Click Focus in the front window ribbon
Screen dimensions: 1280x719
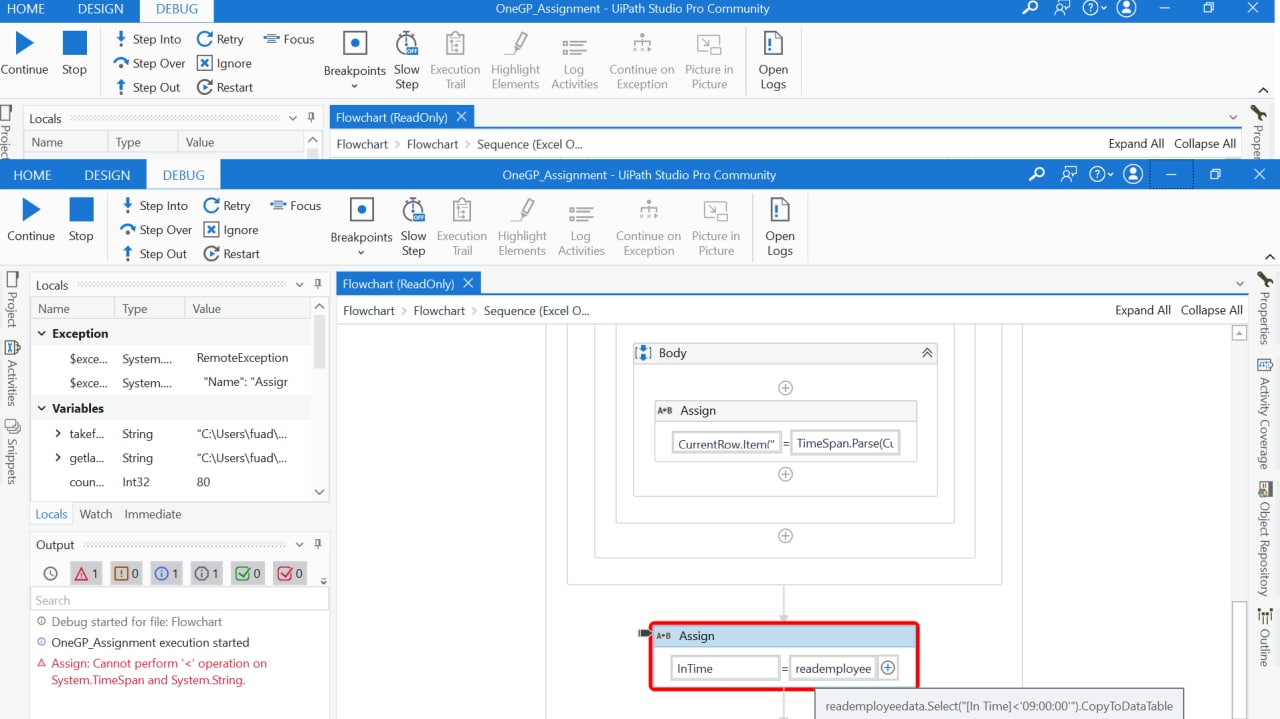pyautogui.click(x=295, y=206)
